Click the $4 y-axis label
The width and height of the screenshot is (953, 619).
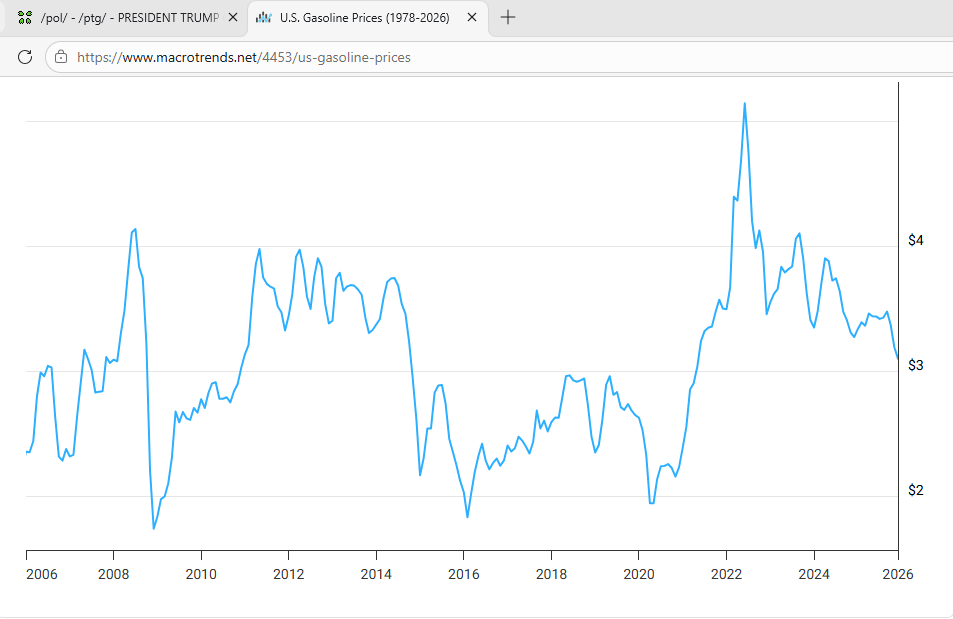point(916,240)
